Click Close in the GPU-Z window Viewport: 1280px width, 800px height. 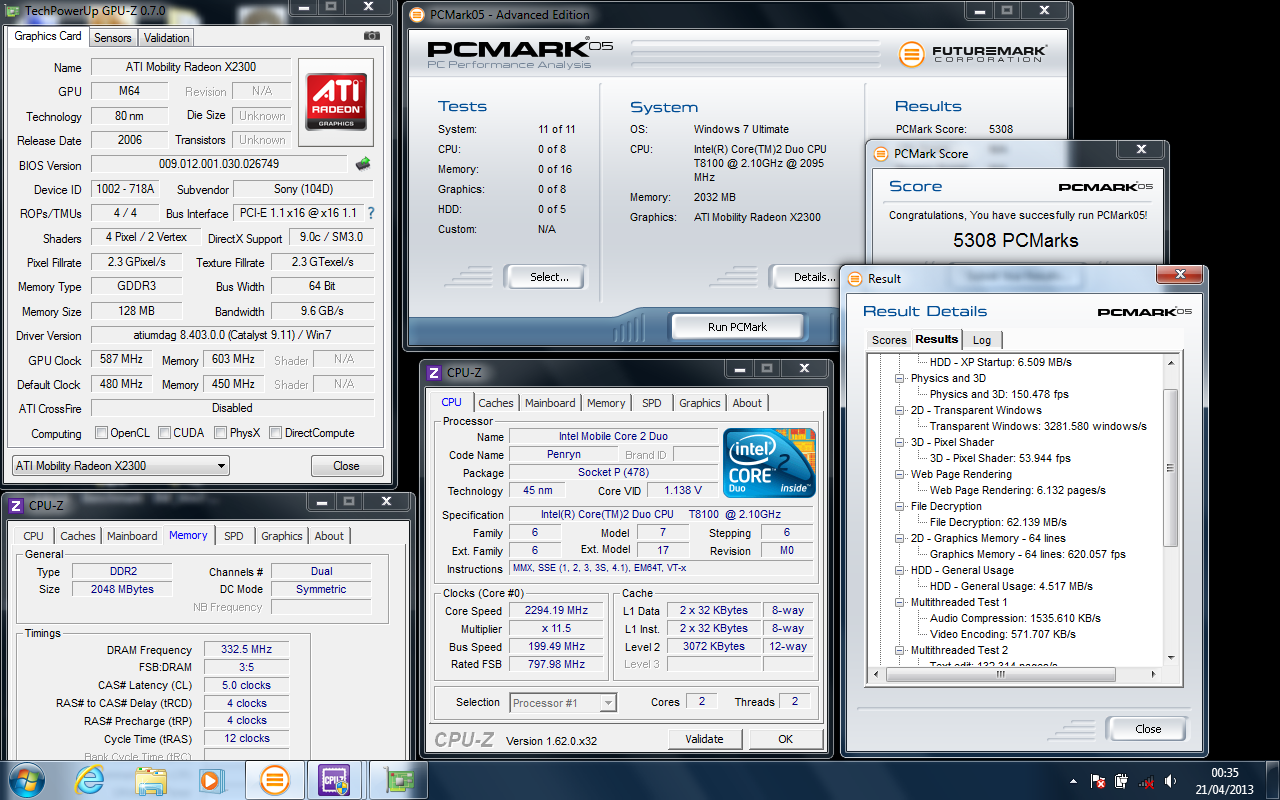point(346,466)
